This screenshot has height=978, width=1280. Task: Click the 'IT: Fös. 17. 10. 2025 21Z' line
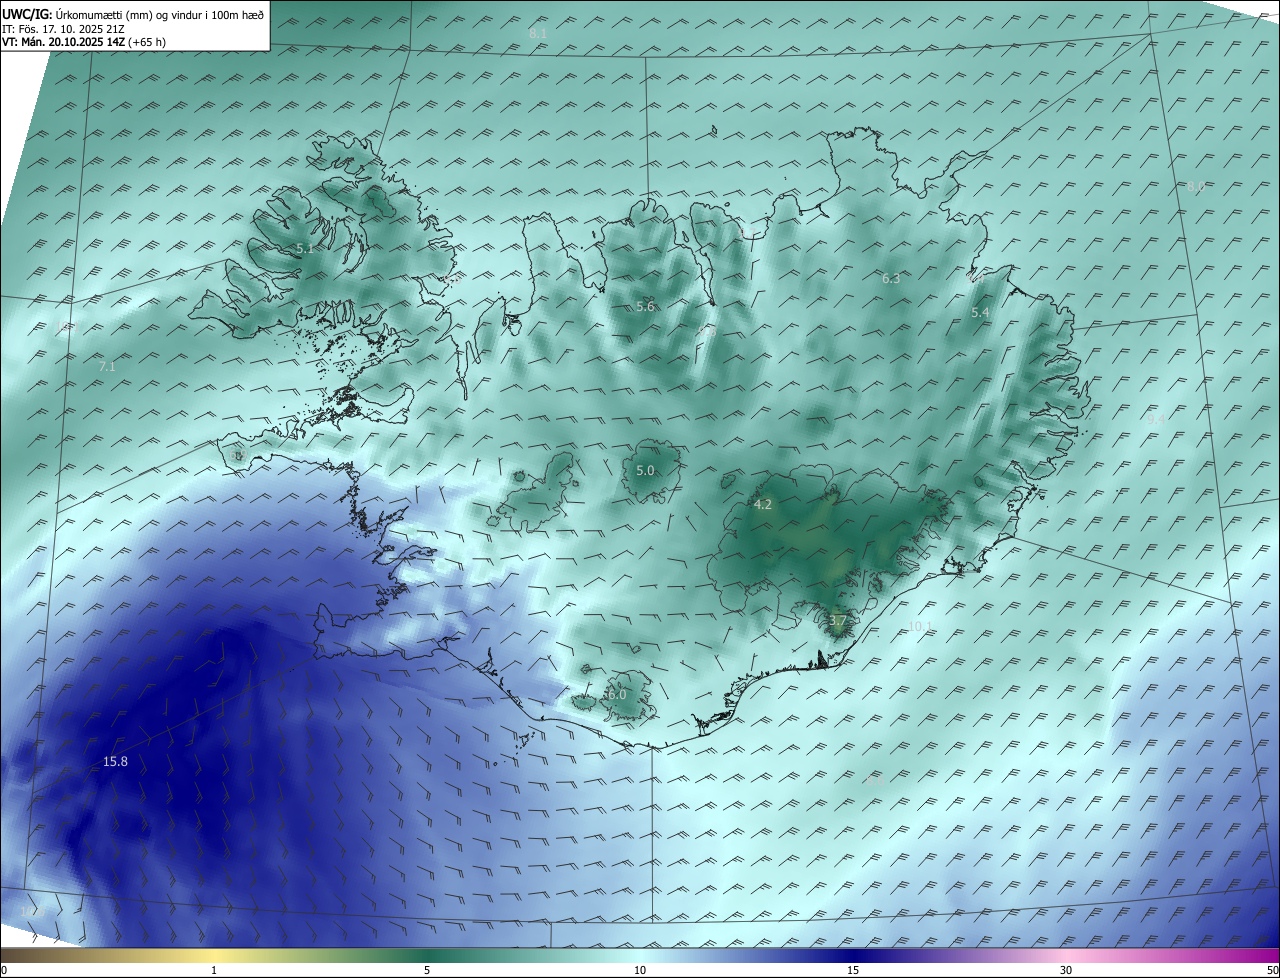point(63,29)
